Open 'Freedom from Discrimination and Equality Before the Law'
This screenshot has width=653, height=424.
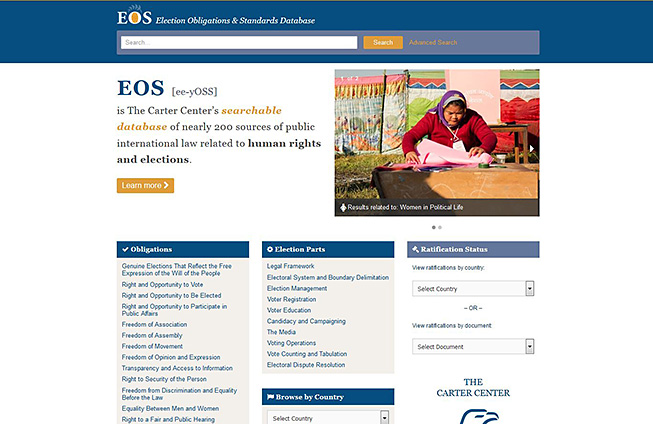point(179,394)
